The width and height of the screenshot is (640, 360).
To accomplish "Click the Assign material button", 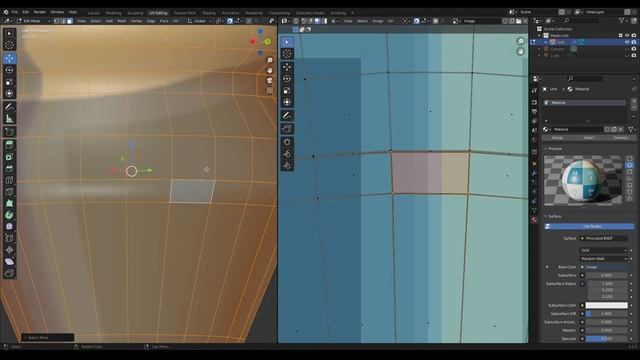I will click(558, 138).
